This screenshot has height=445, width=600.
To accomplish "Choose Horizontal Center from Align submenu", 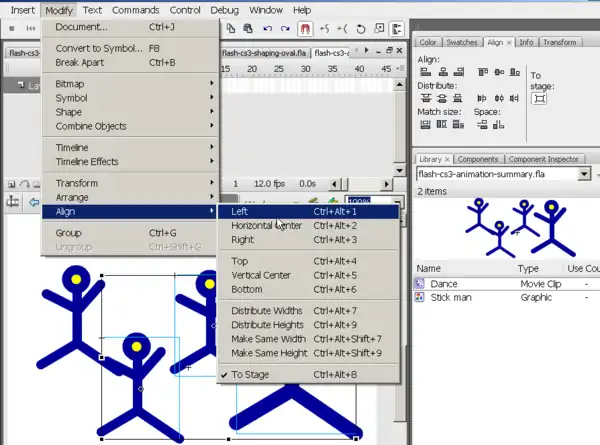I will click(x=266, y=226).
